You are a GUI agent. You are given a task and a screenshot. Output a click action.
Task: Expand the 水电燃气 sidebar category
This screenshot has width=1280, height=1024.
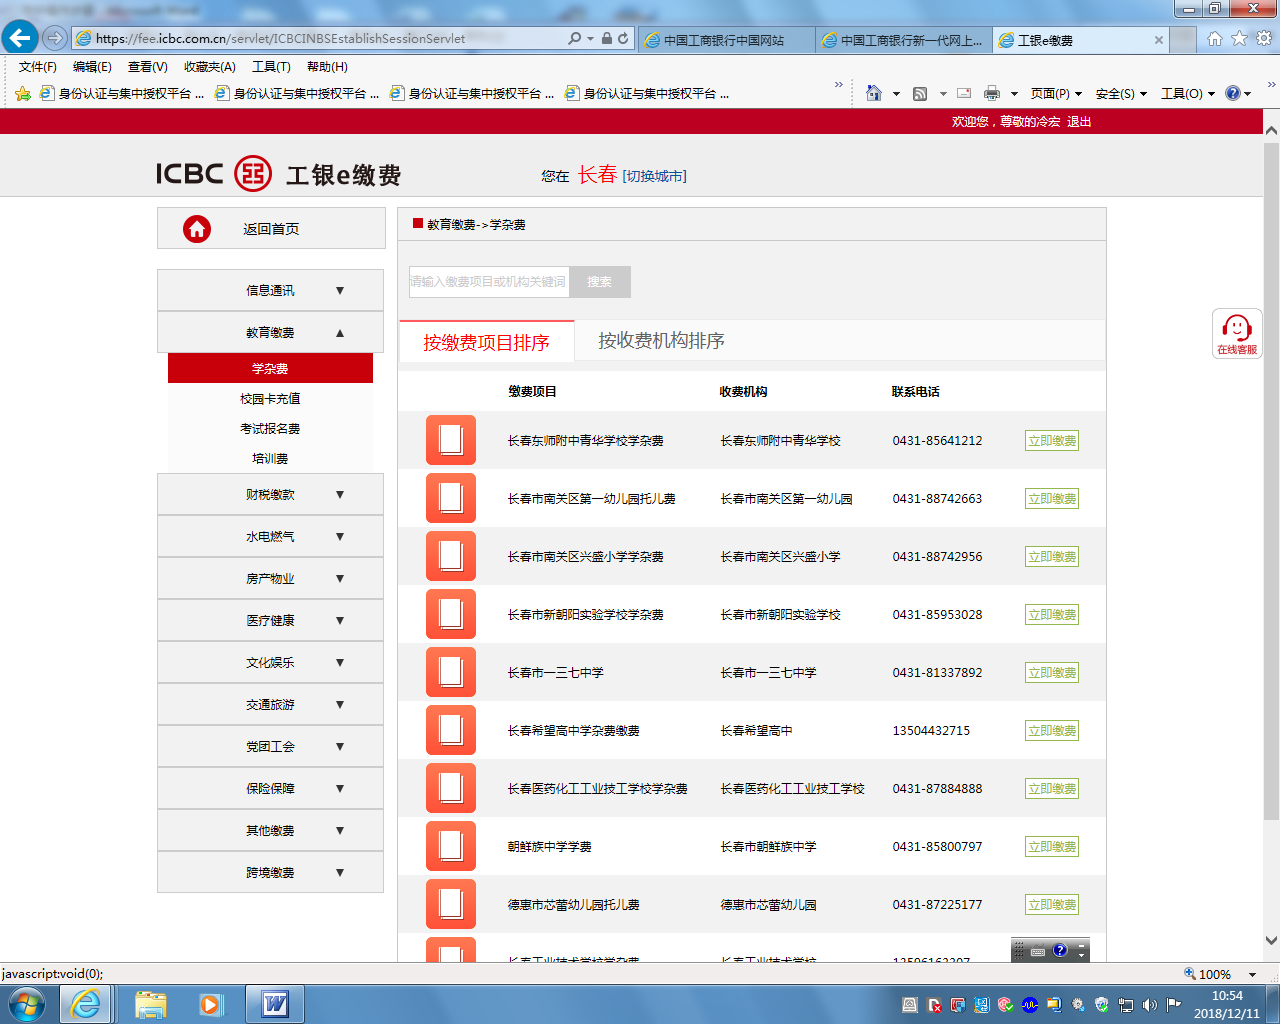point(270,536)
